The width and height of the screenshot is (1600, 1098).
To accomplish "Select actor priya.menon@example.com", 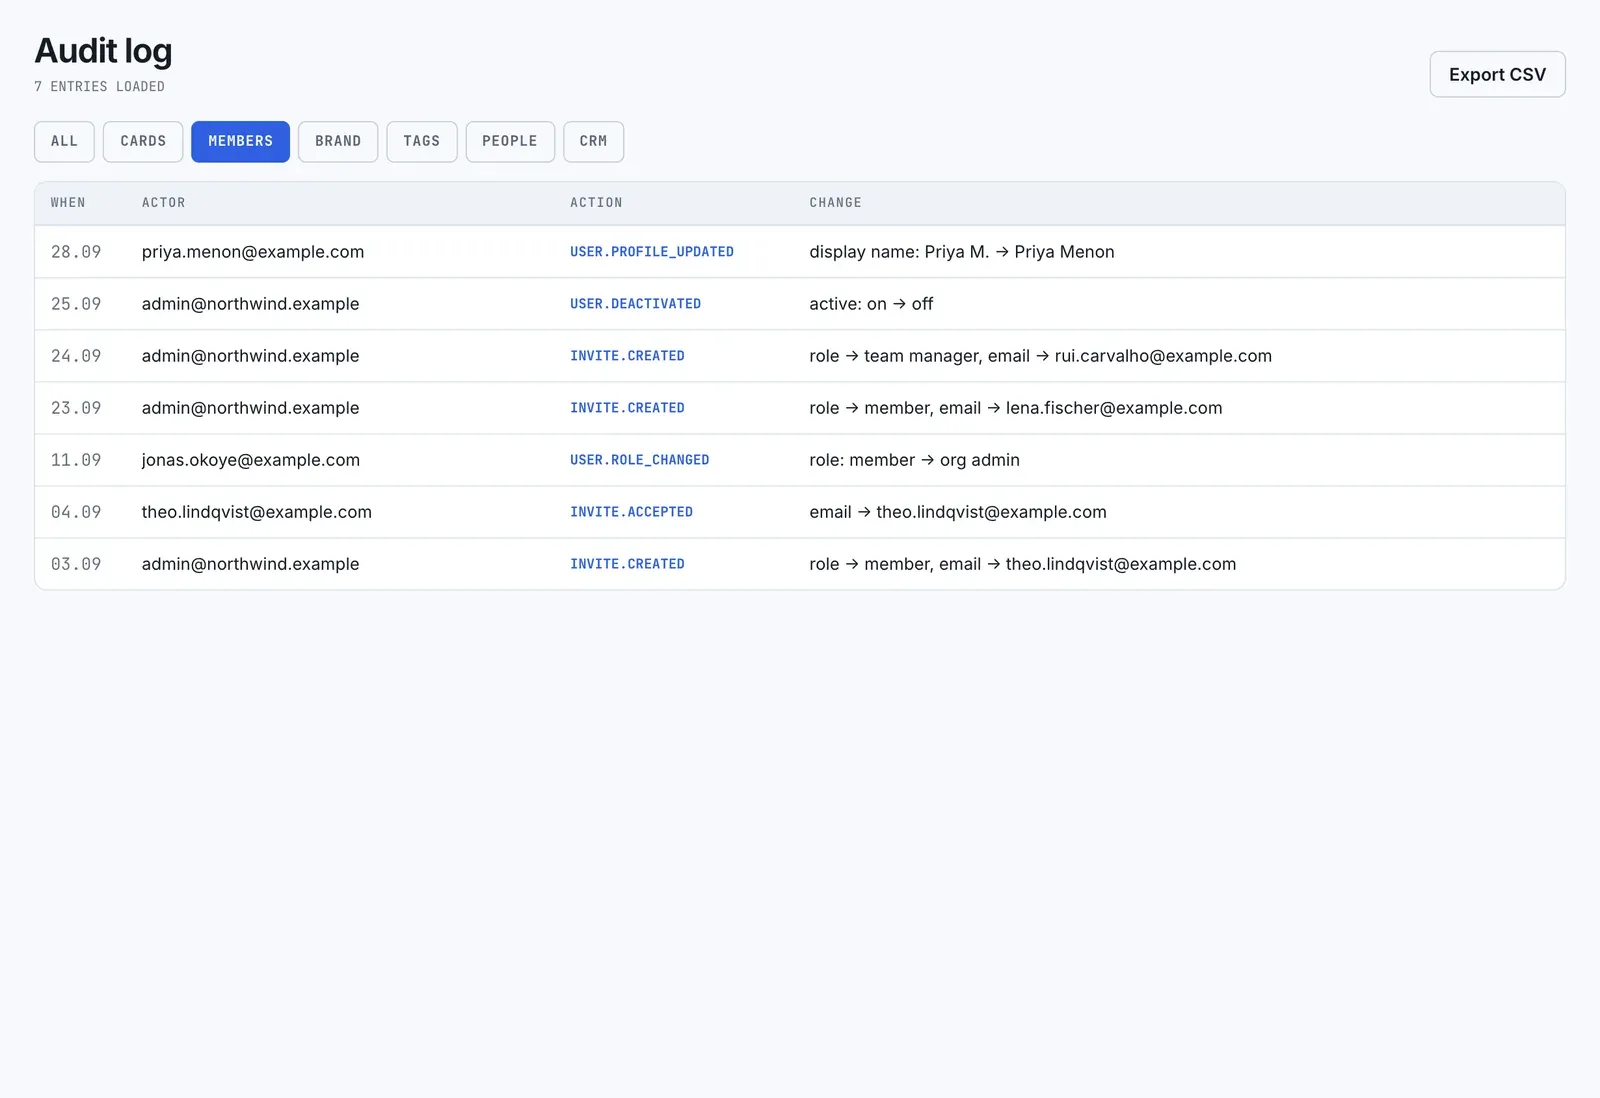I will click(x=253, y=252).
